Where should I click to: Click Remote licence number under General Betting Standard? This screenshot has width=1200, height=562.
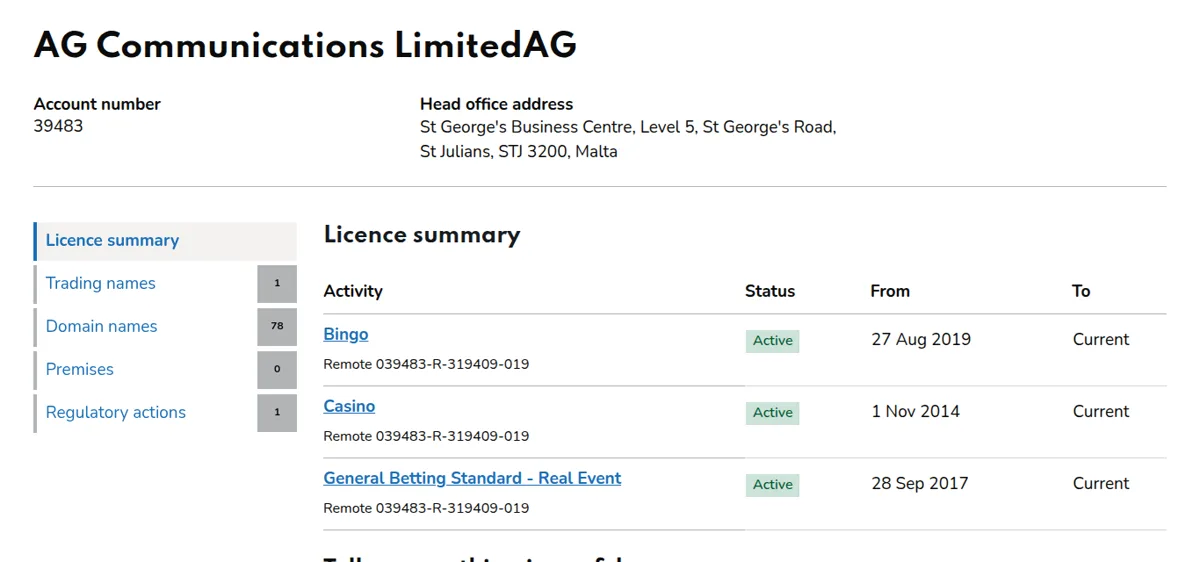click(x=426, y=508)
